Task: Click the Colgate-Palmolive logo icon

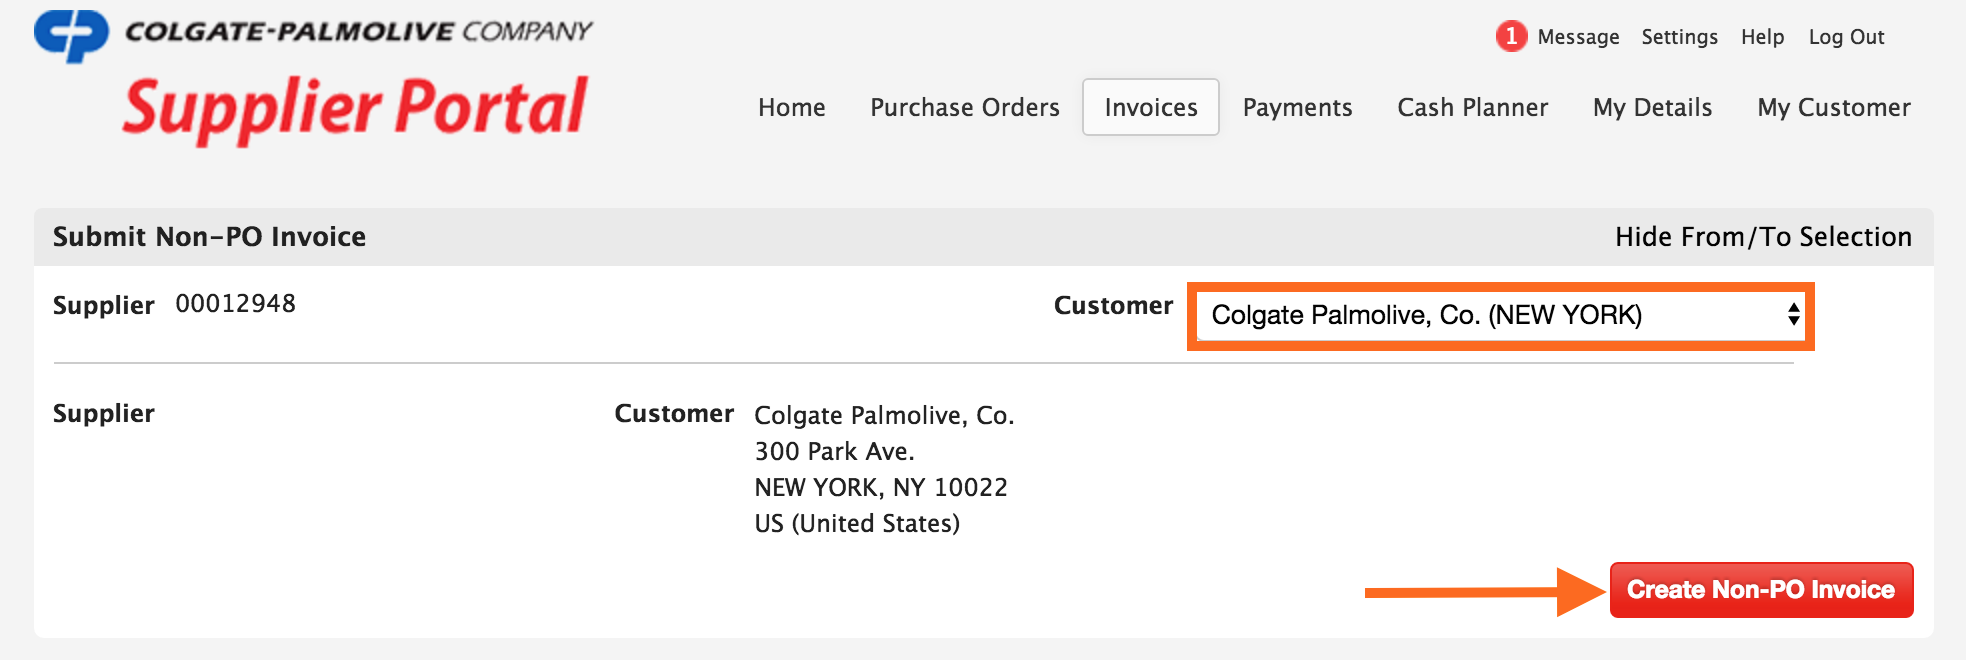Action: pos(71,35)
